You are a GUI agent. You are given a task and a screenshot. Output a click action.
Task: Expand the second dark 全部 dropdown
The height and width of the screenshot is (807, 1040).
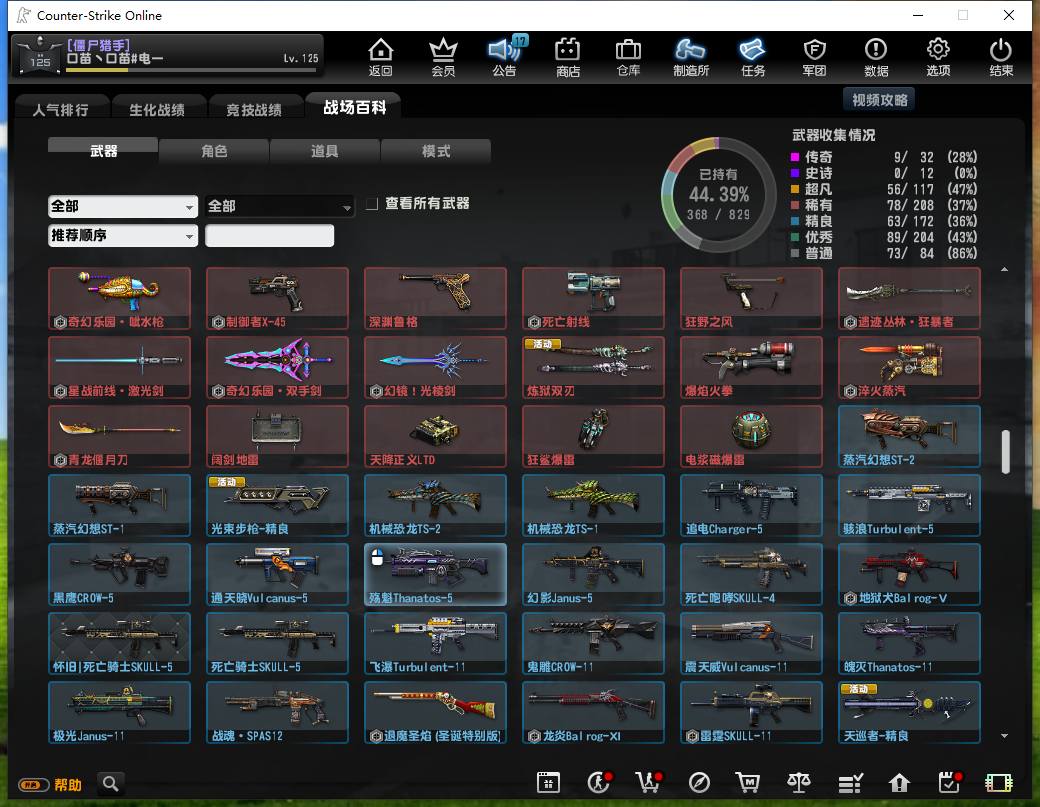[x=279, y=206]
